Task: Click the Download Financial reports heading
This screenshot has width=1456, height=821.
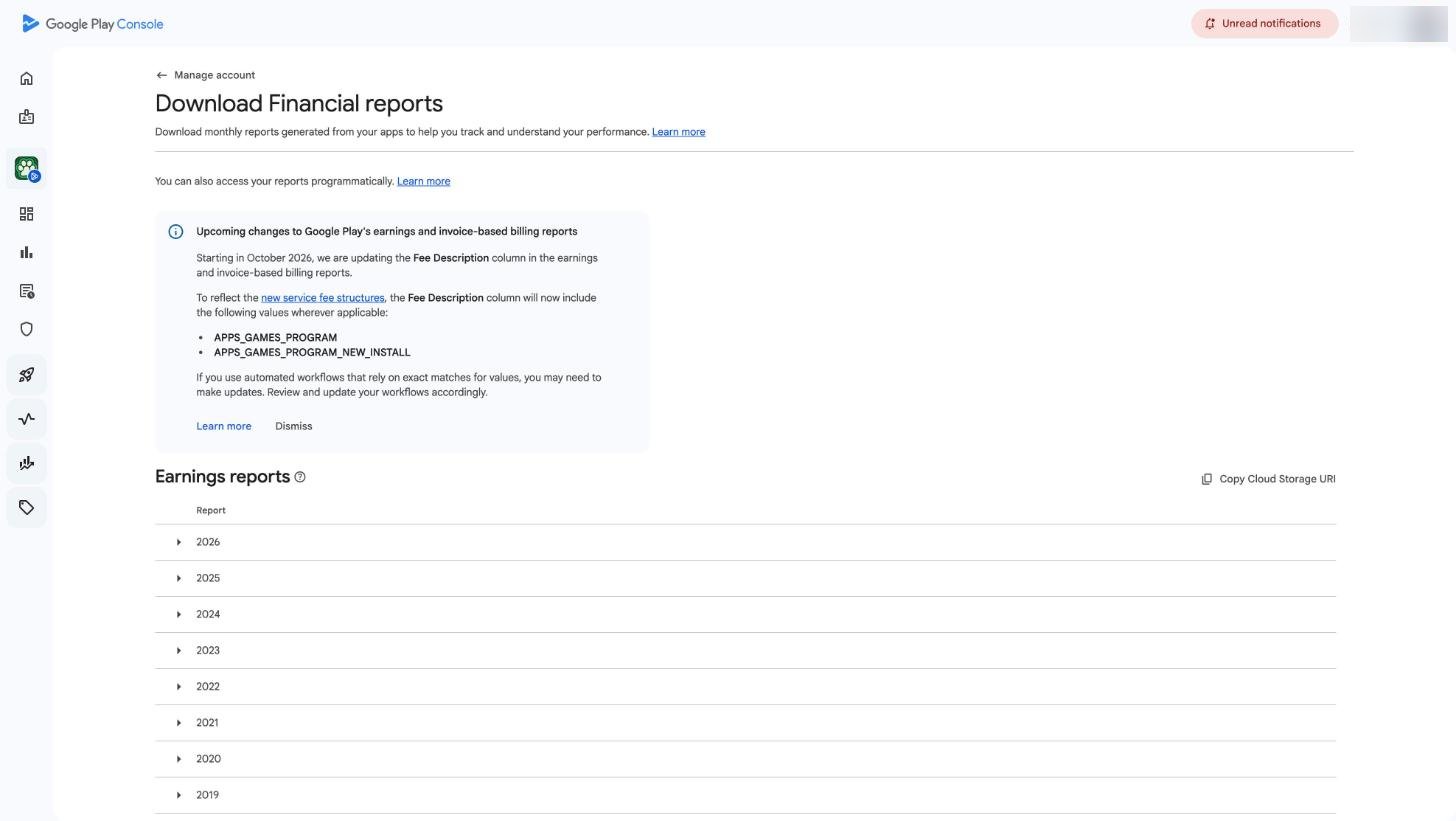Action: [x=299, y=103]
